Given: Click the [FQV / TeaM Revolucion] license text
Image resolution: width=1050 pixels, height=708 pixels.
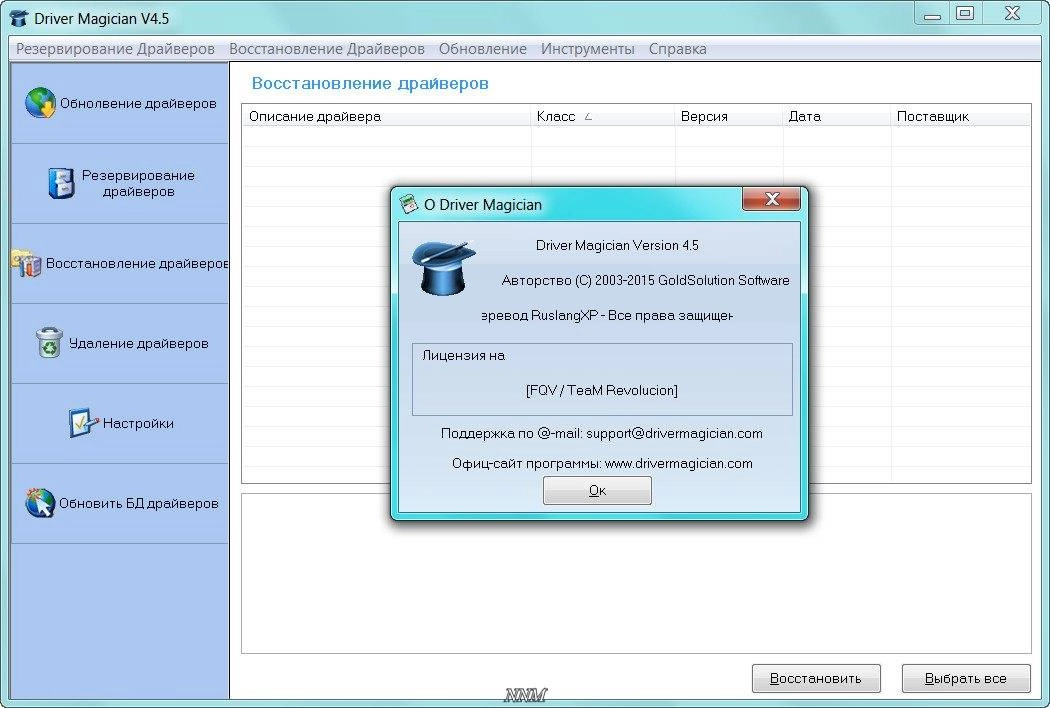Looking at the screenshot, I should tap(601, 390).
